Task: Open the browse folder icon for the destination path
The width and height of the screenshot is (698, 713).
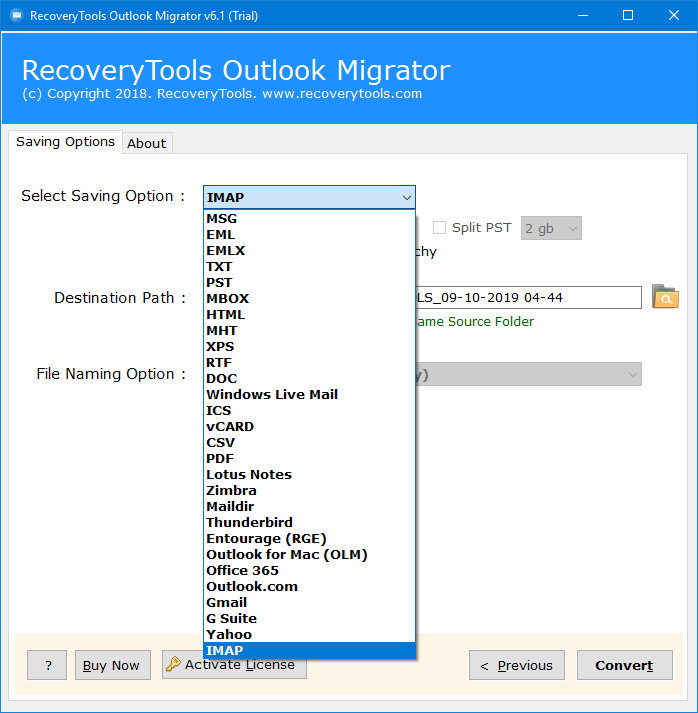Action: tap(665, 297)
